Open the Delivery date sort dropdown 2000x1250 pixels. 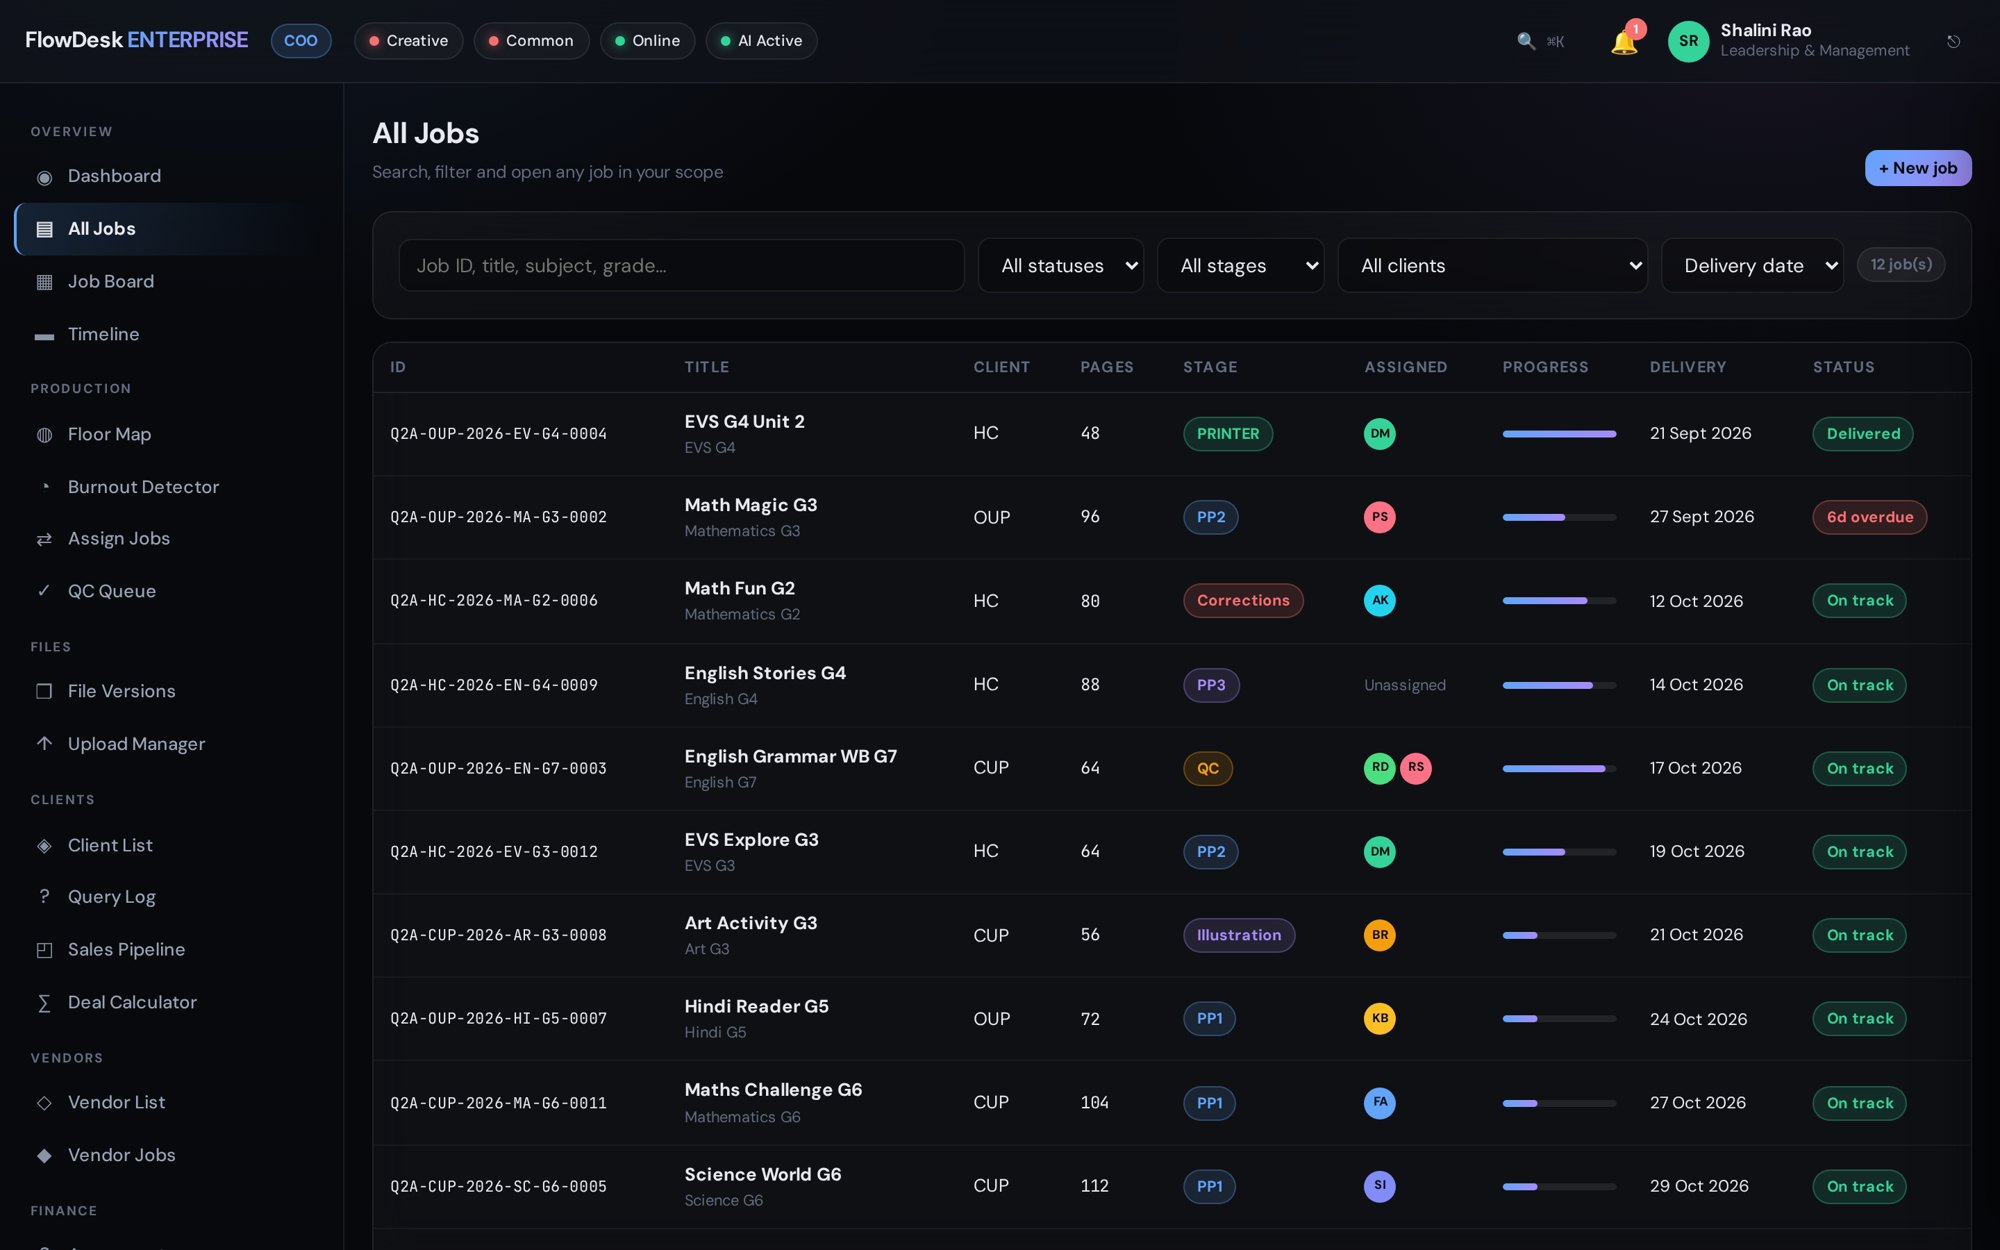click(x=1752, y=266)
